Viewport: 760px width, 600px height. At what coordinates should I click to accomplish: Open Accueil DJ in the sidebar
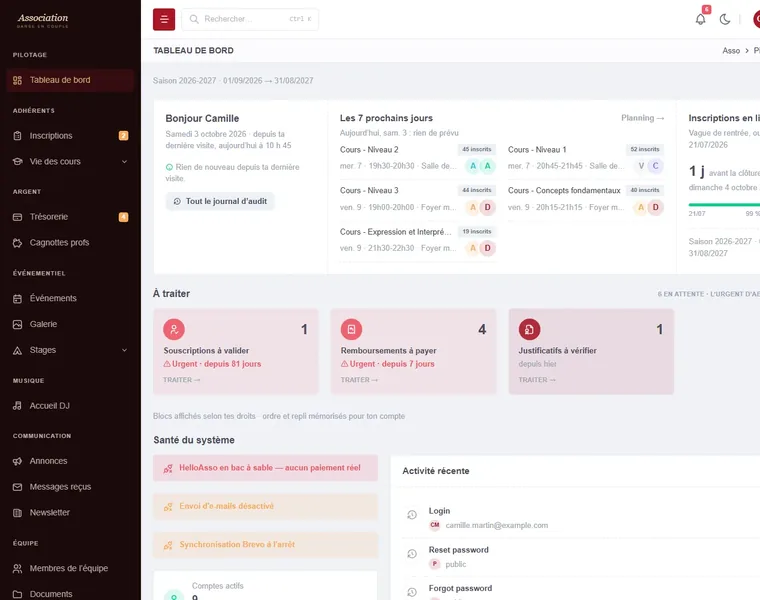click(70, 406)
